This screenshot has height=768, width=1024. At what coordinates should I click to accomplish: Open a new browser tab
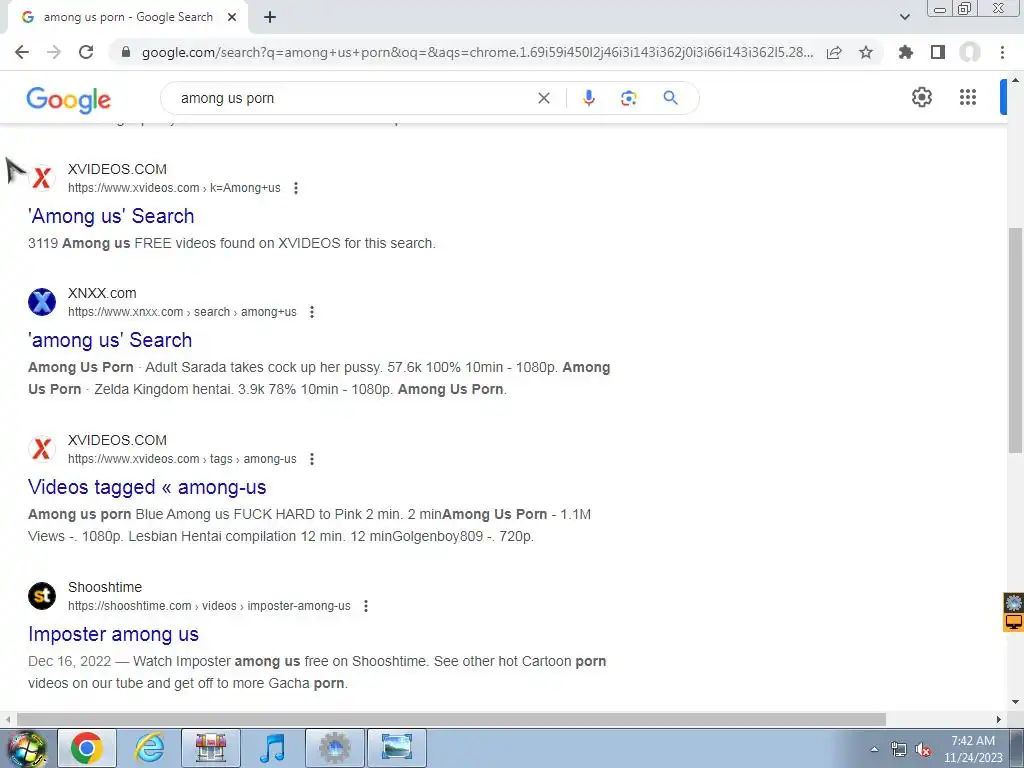[x=270, y=17]
